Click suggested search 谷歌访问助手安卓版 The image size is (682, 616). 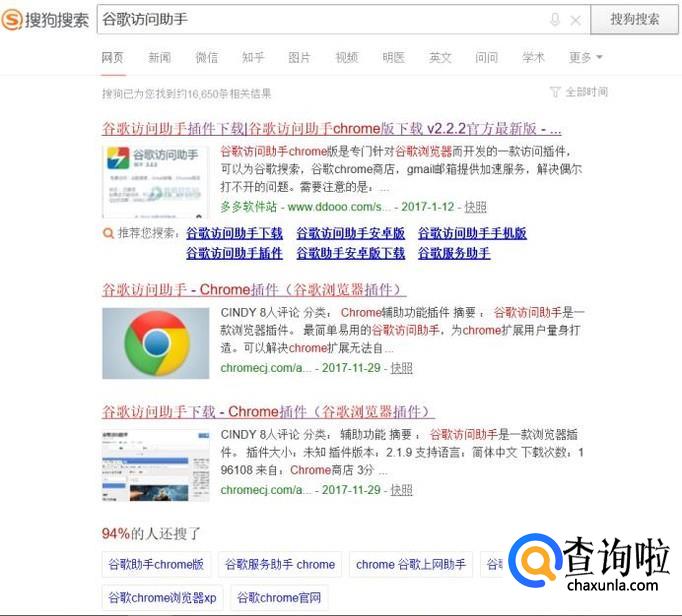tap(351, 233)
